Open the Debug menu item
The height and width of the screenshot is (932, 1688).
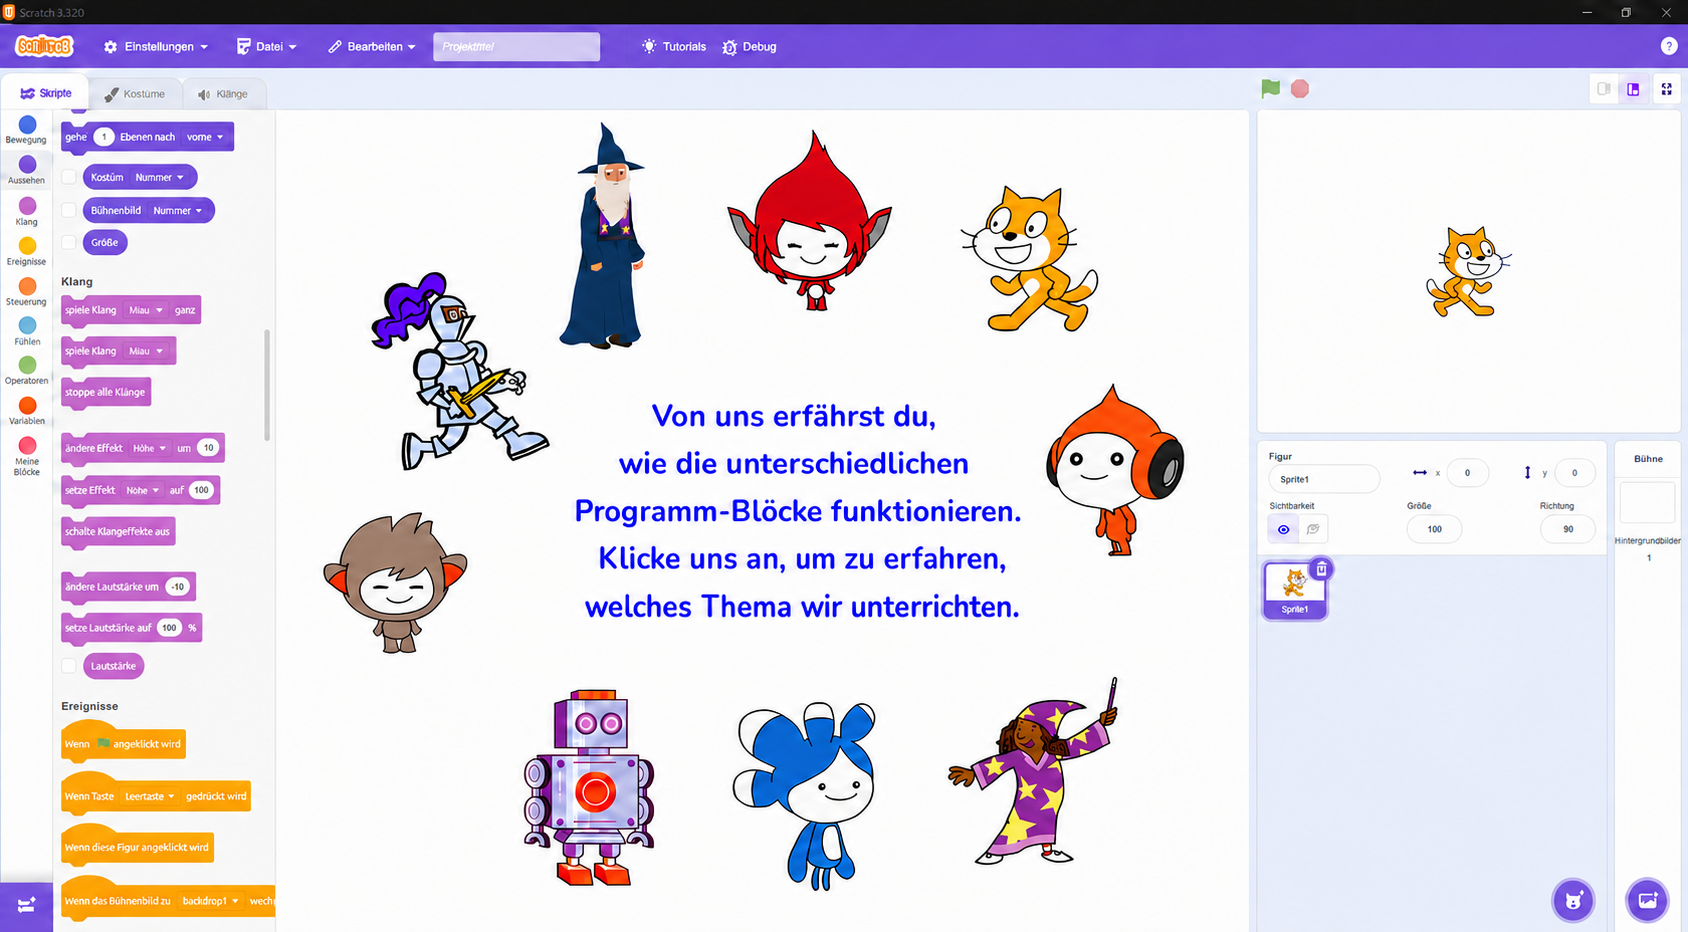(749, 47)
